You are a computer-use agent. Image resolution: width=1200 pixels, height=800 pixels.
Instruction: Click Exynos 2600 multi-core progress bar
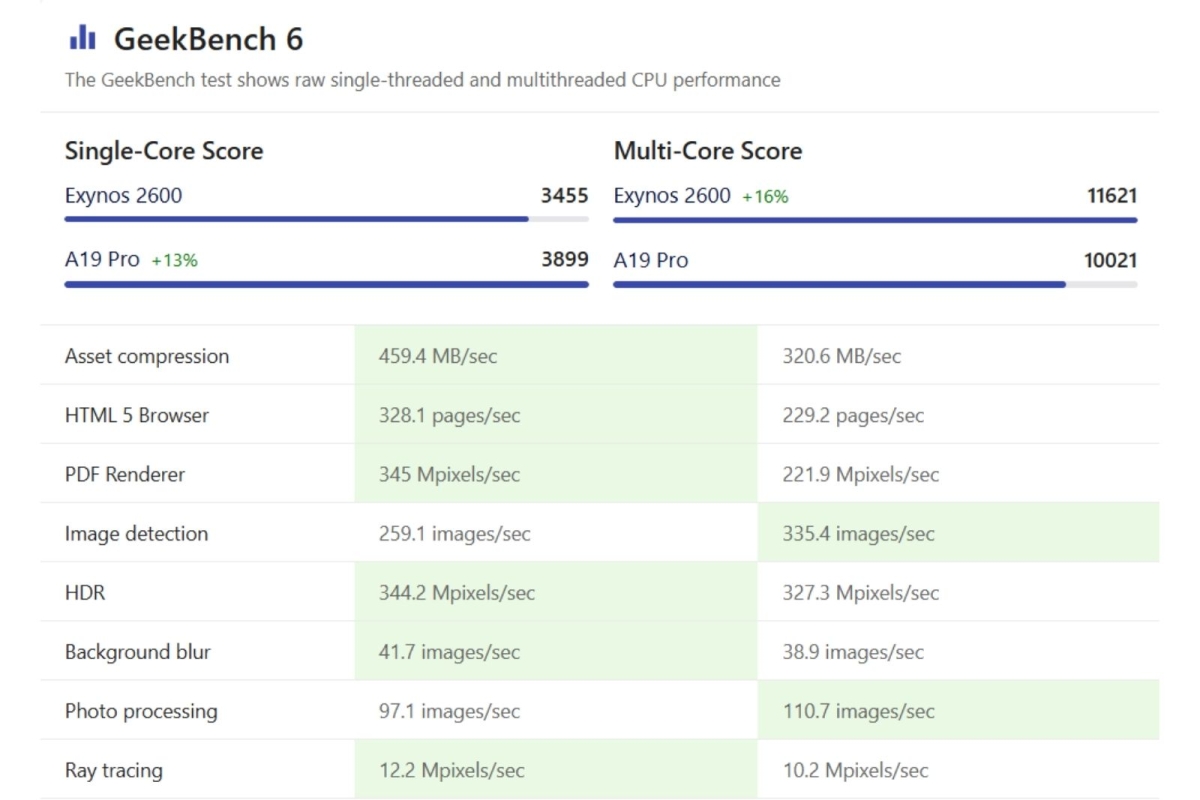pos(875,219)
